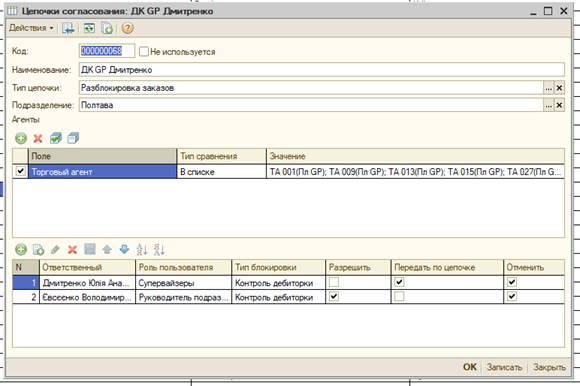Click the Передать по цепочке column header

(x=447, y=267)
